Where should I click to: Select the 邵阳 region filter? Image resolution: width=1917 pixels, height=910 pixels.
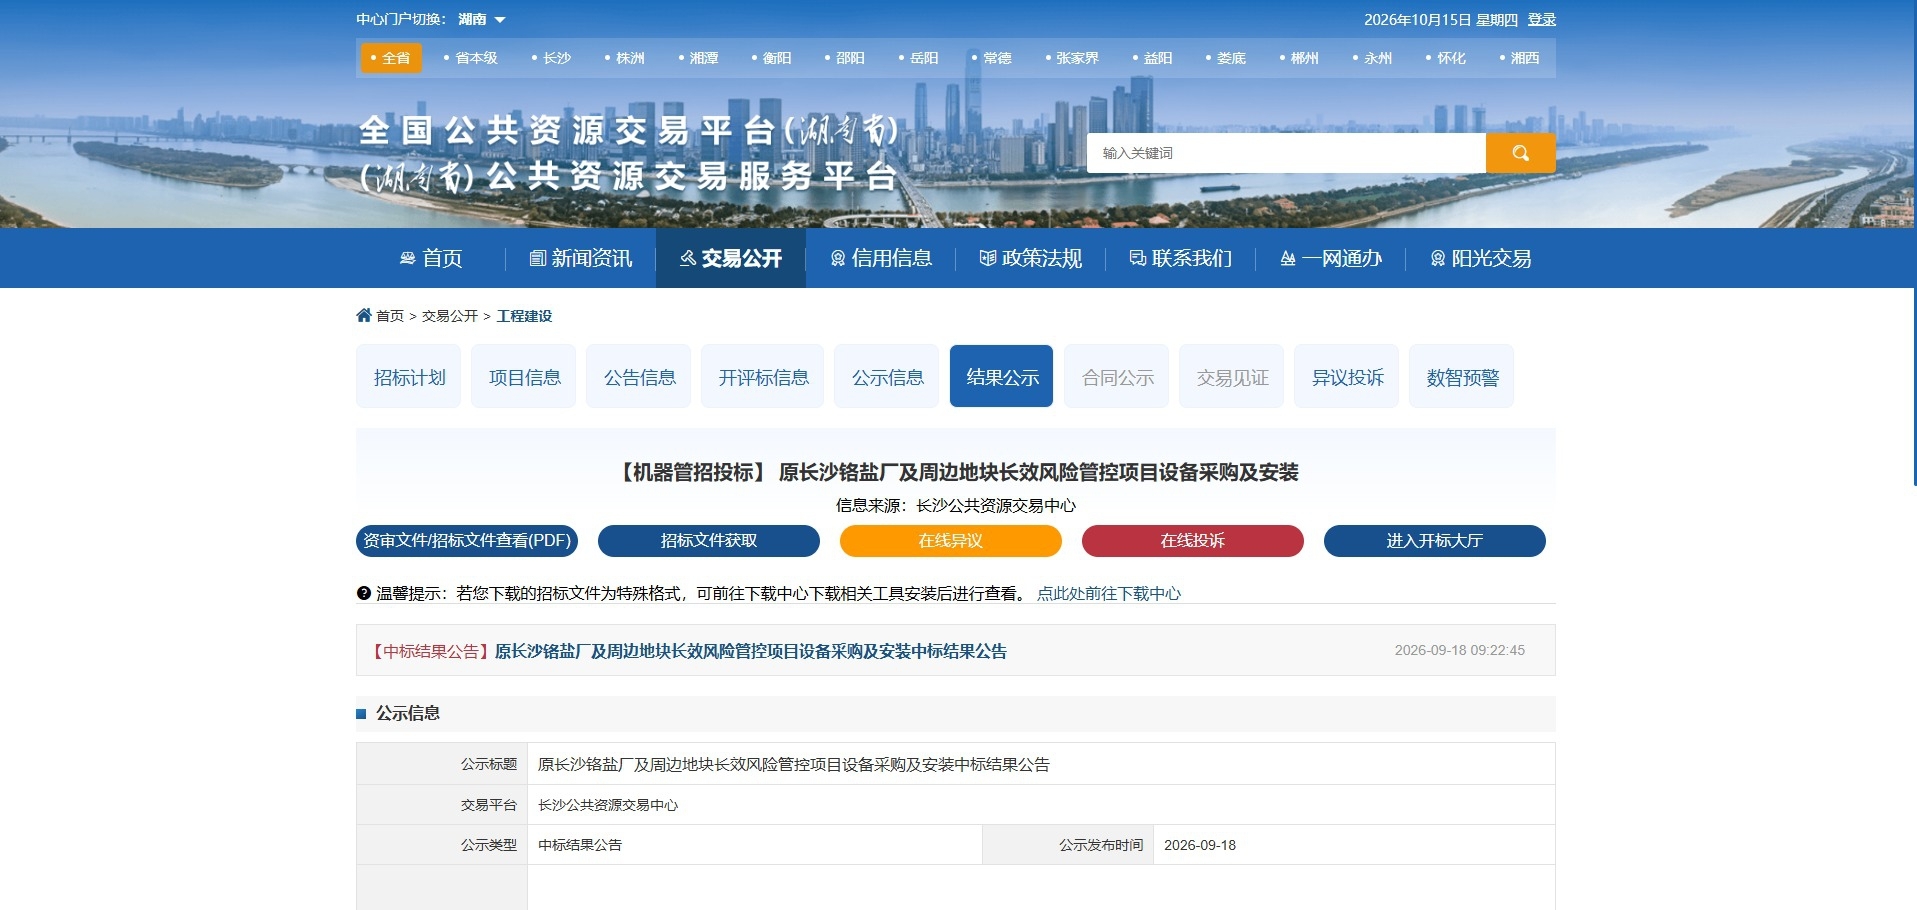[x=845, y=58]
